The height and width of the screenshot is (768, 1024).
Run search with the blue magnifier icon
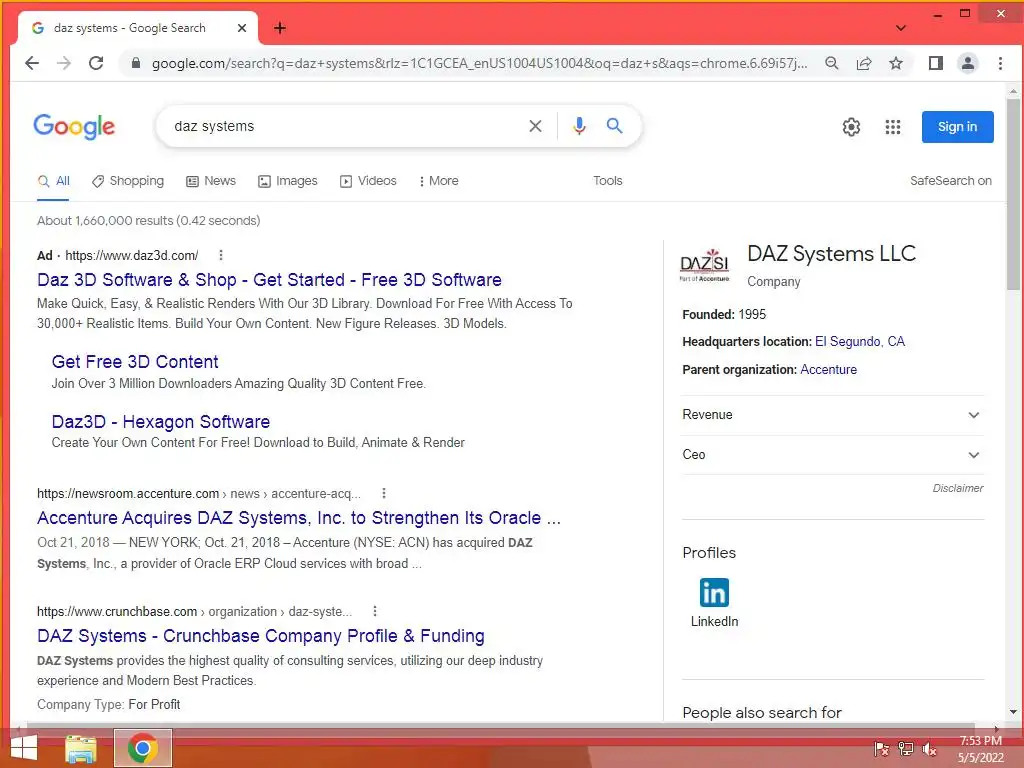pyautogui.click(x=614, y=125)
